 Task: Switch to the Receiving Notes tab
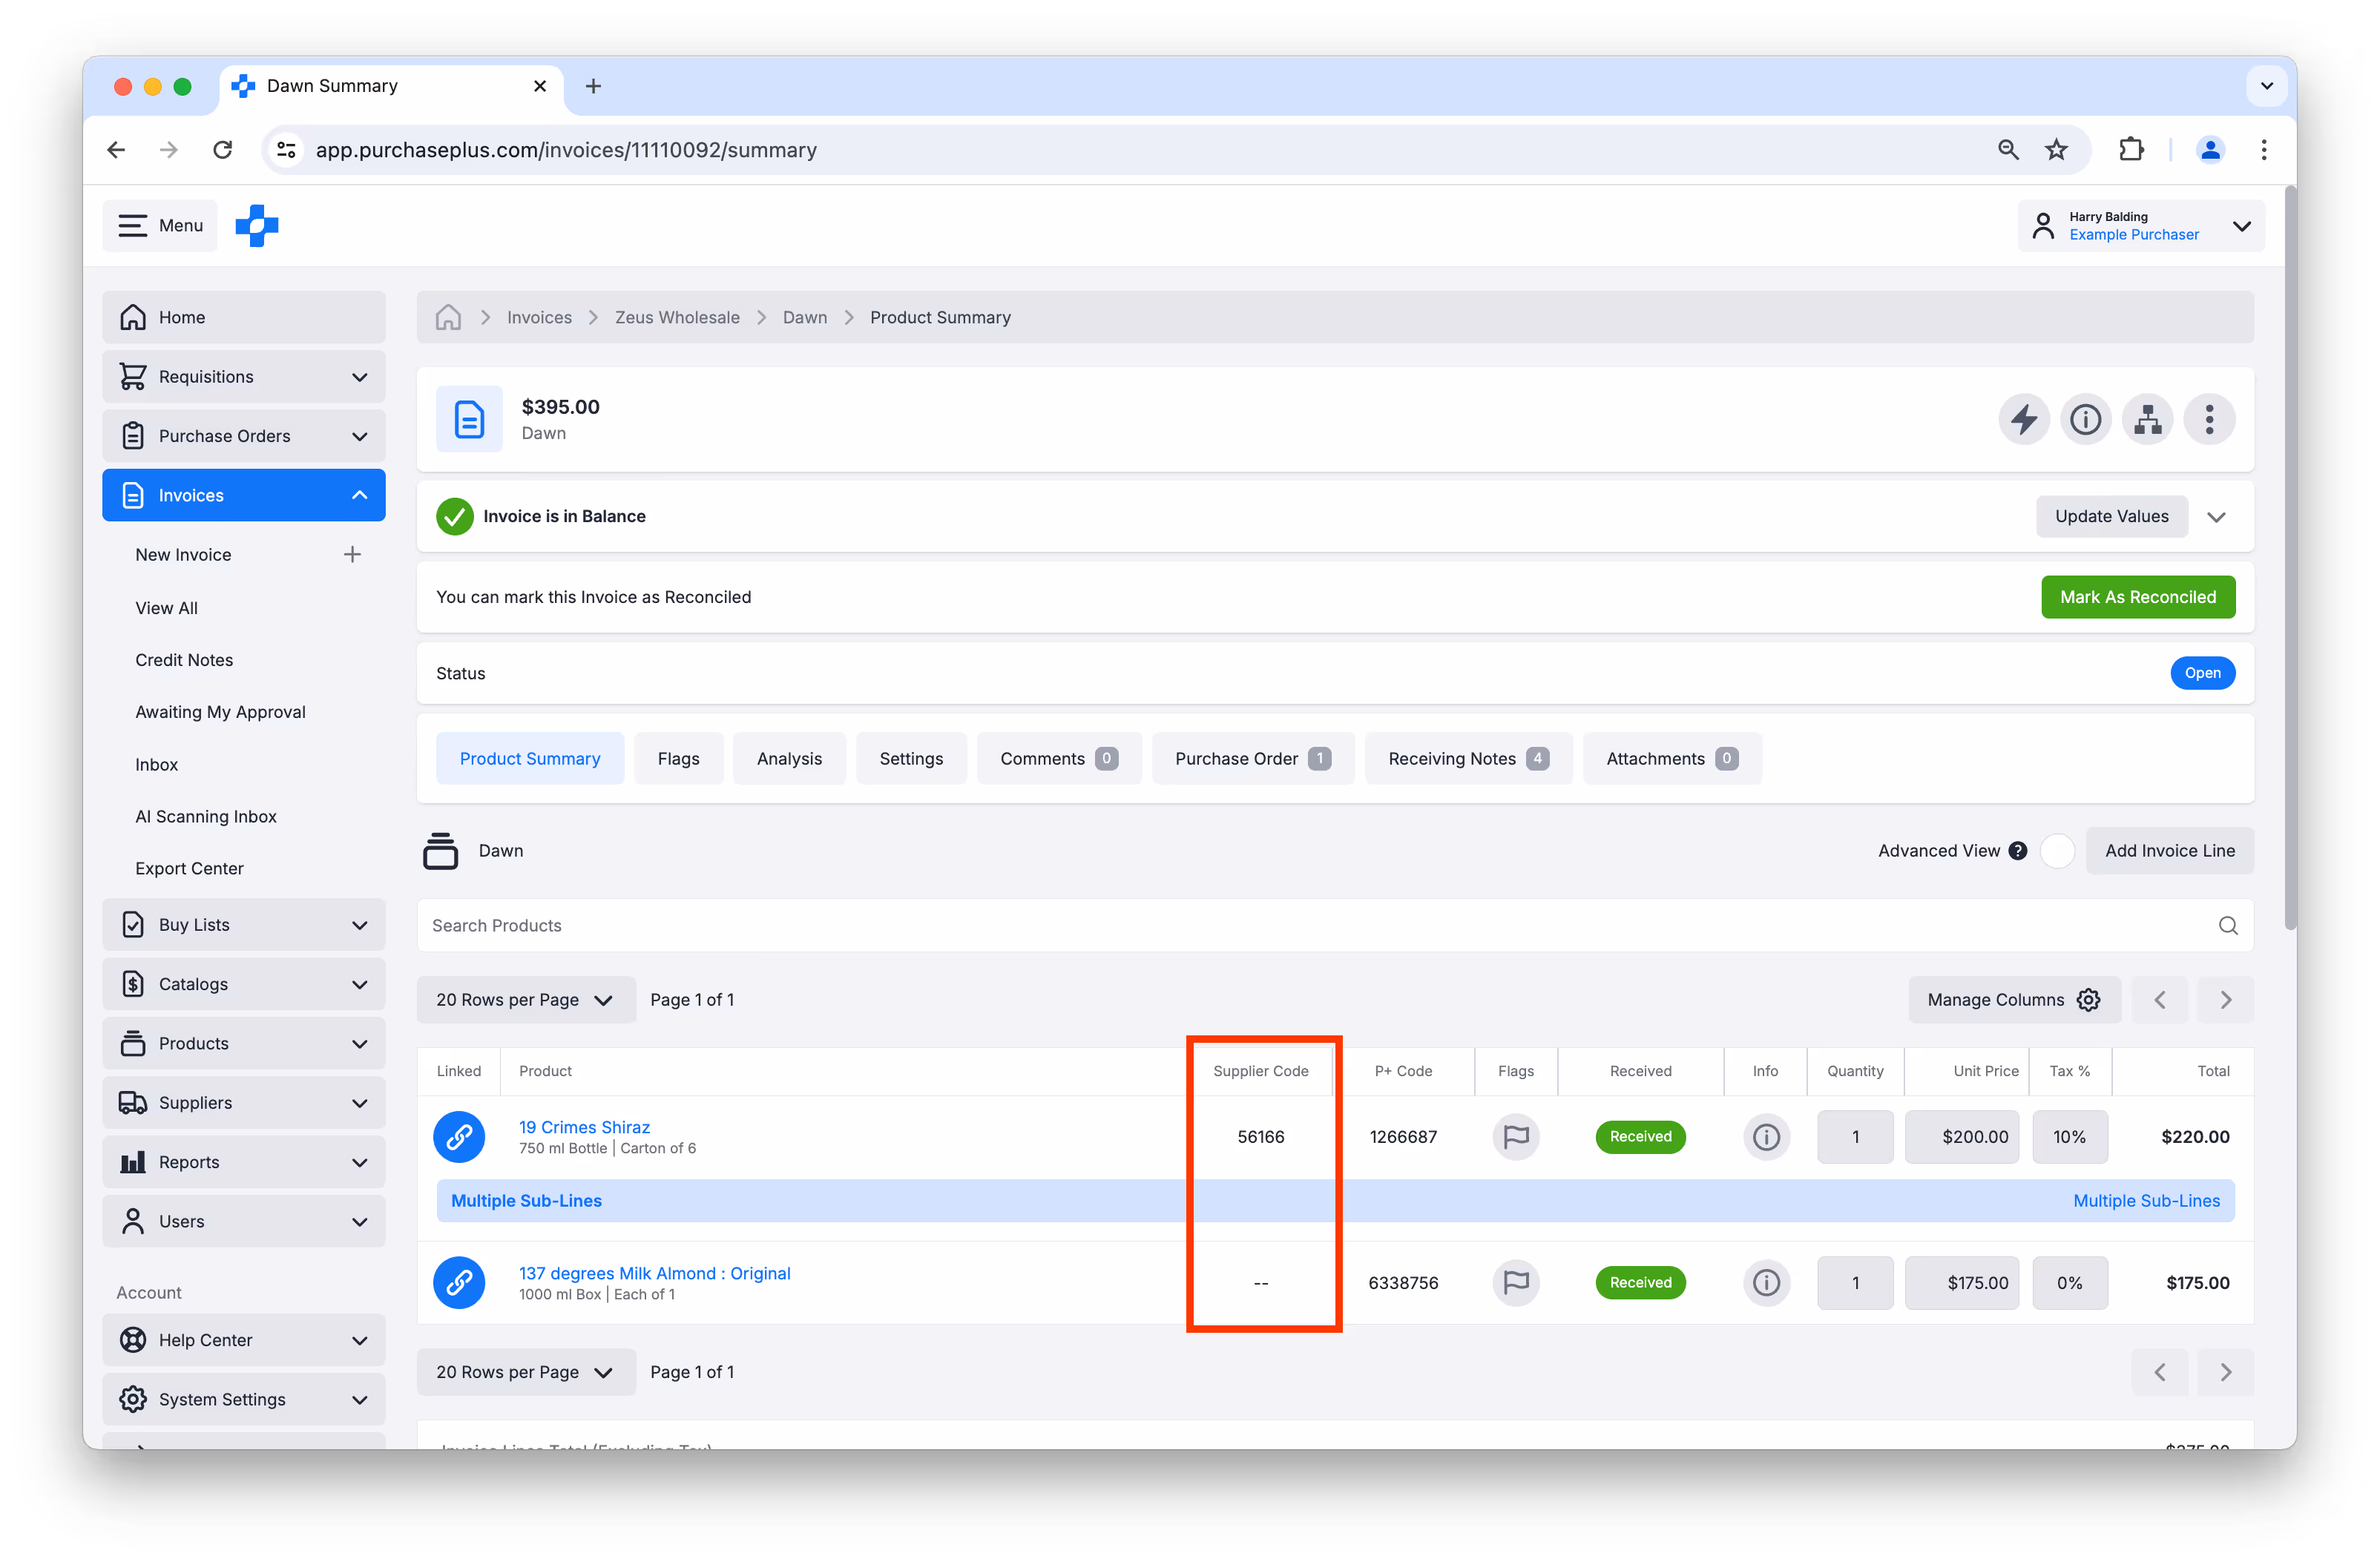point(1467,759)
